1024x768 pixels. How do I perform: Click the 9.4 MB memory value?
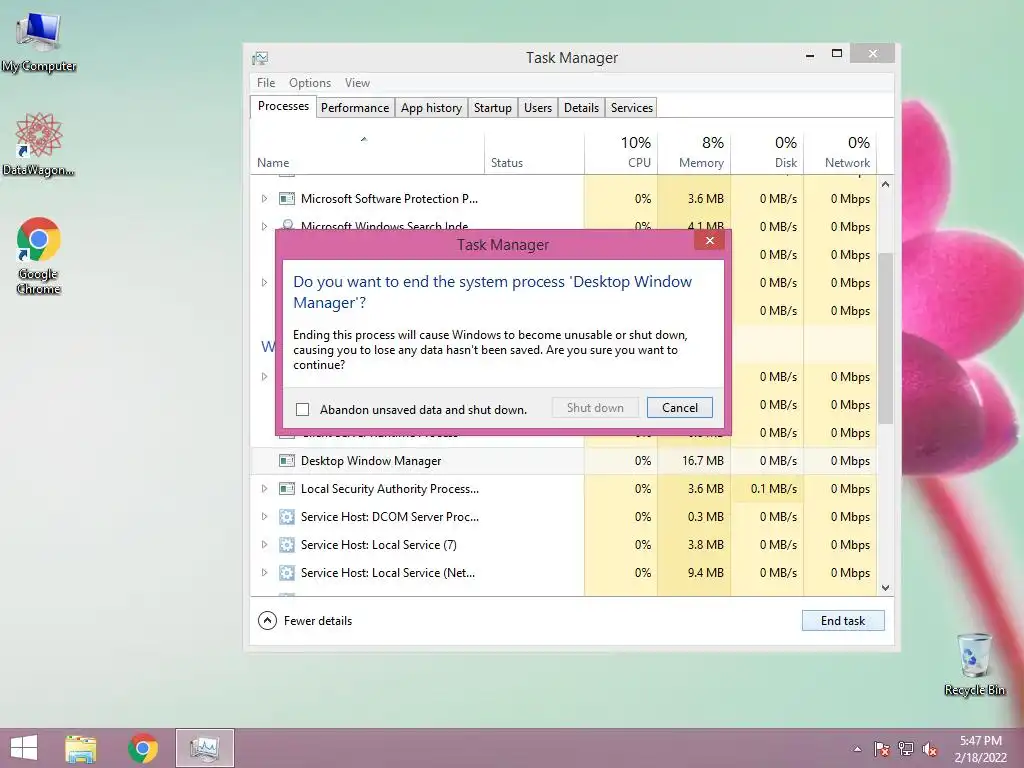coord(705,573)
